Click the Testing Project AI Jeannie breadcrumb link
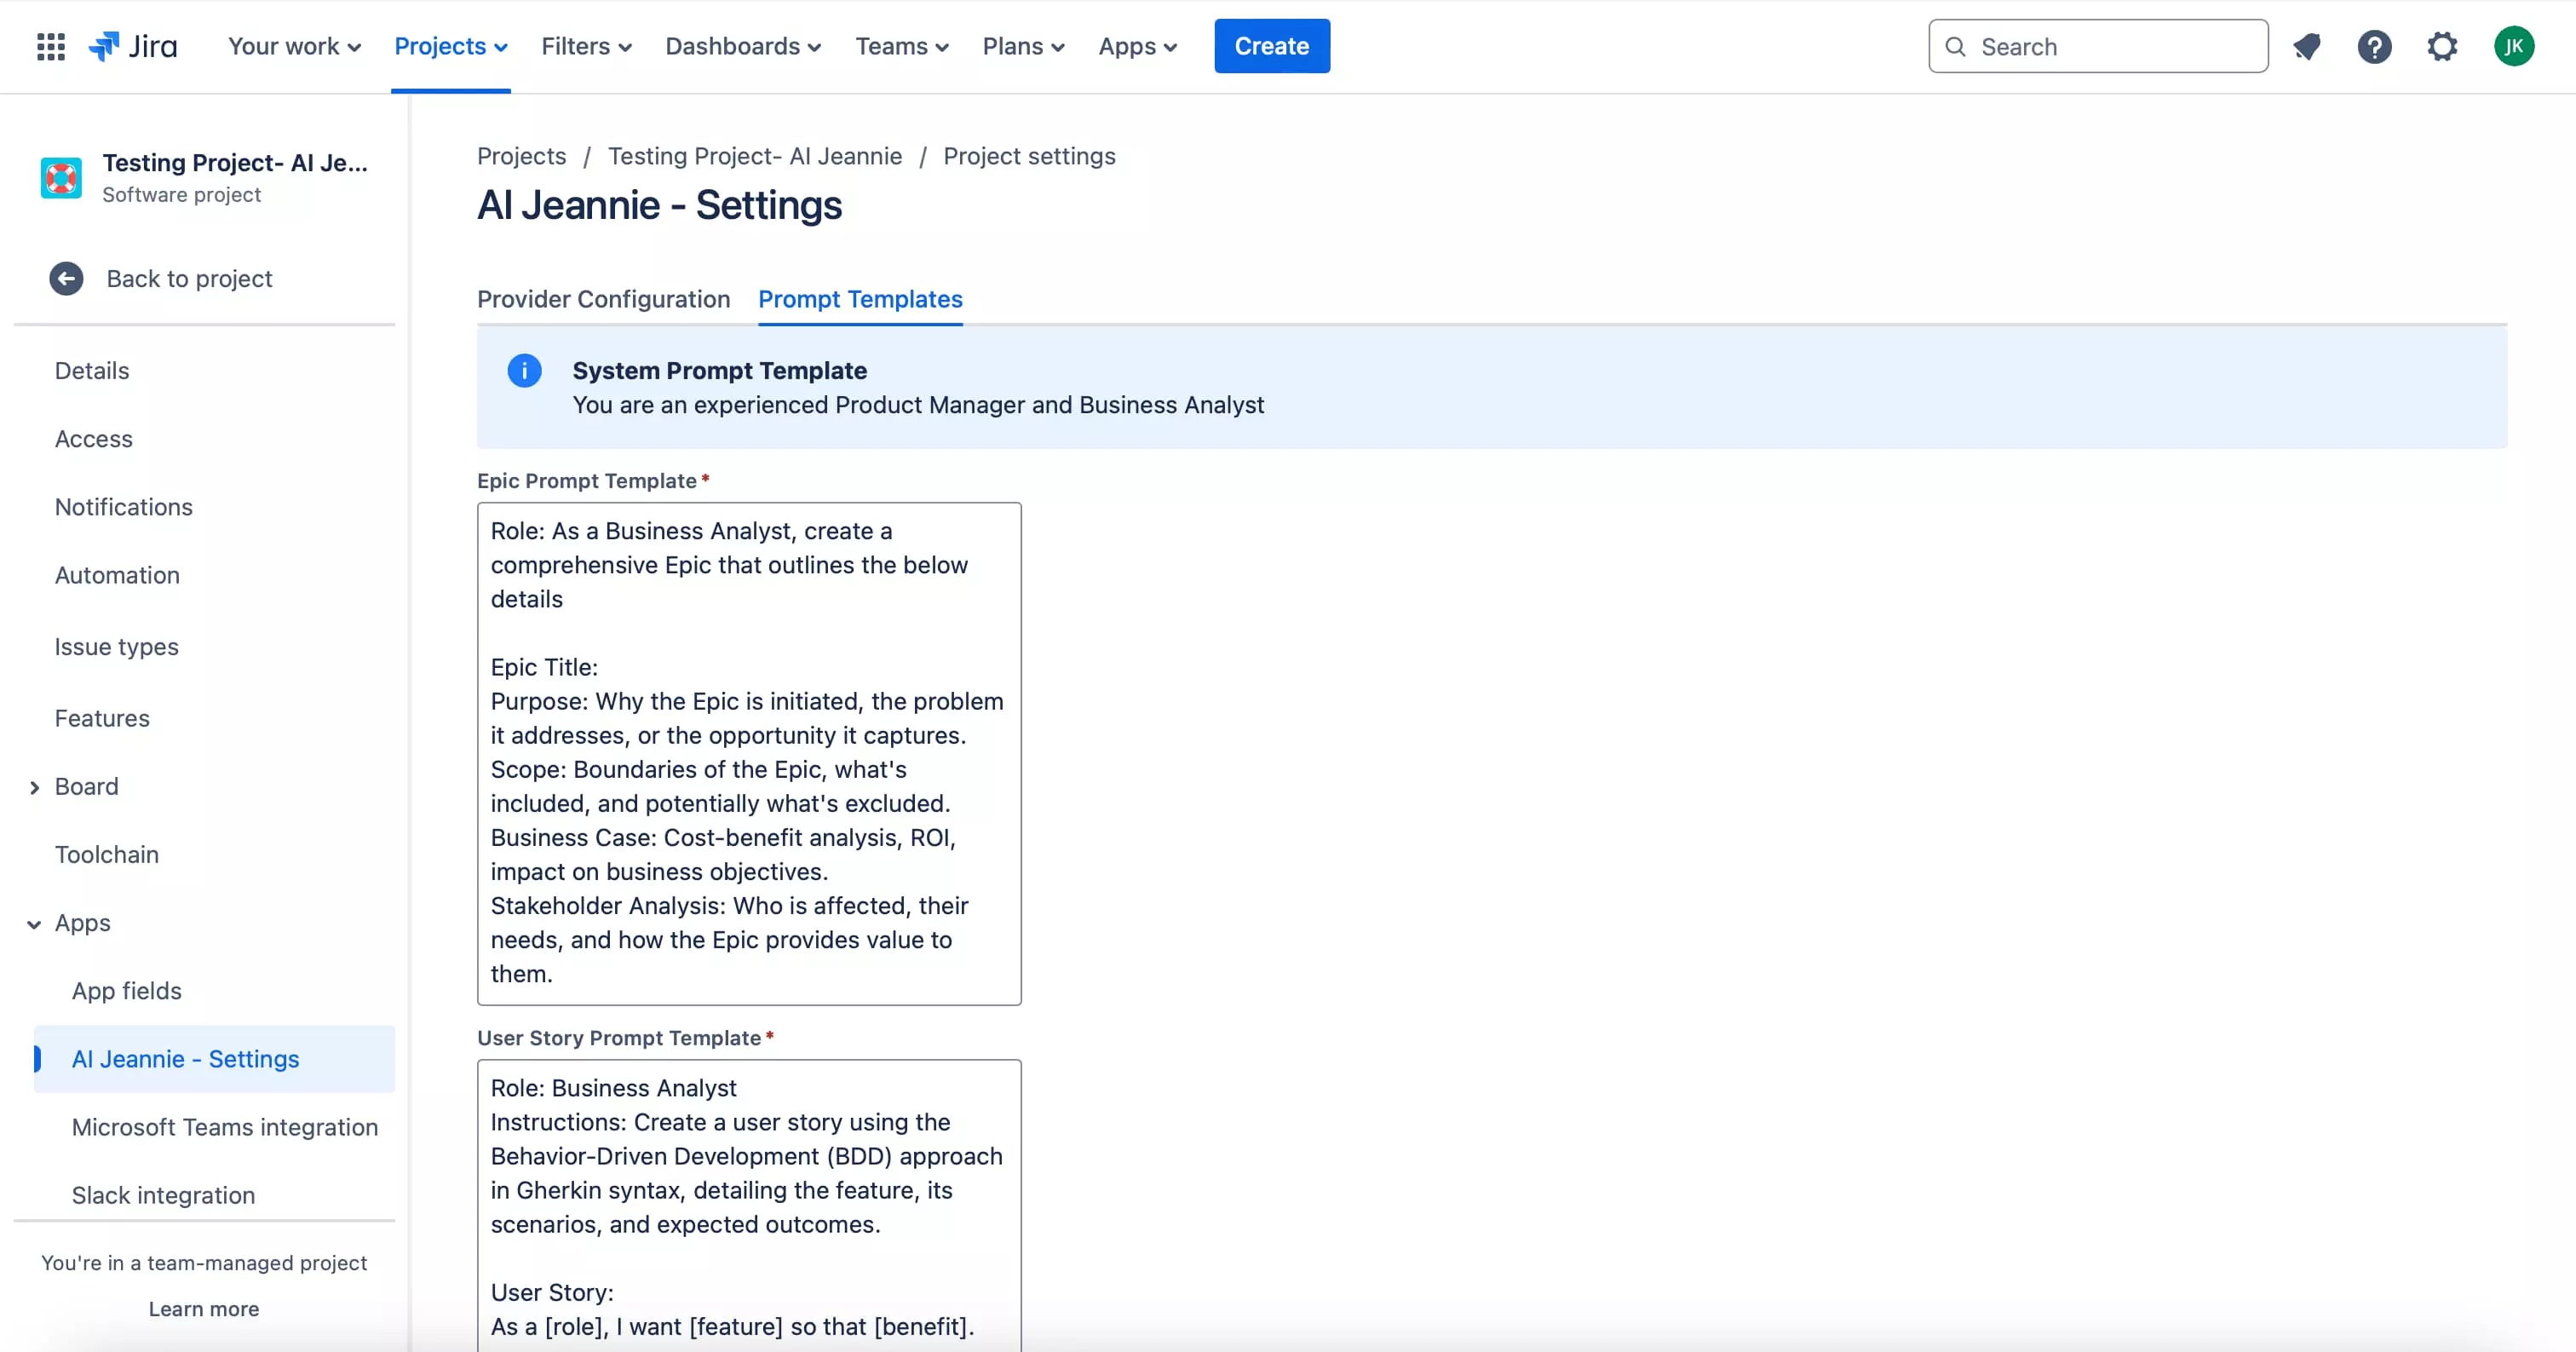 click(x=756, y=155)
